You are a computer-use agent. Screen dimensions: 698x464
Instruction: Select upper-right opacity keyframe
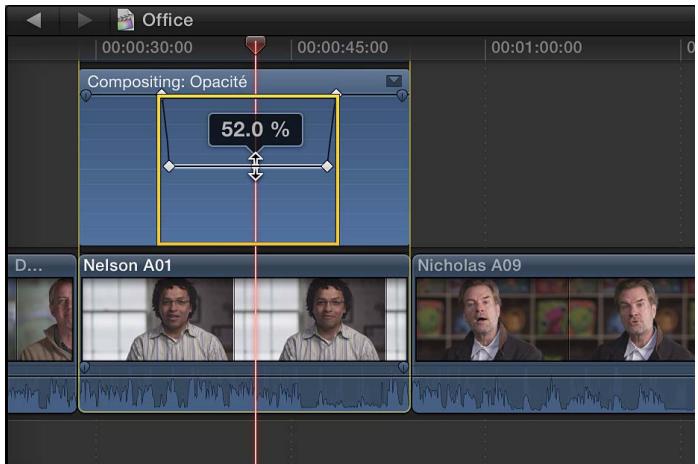point(337,93)
